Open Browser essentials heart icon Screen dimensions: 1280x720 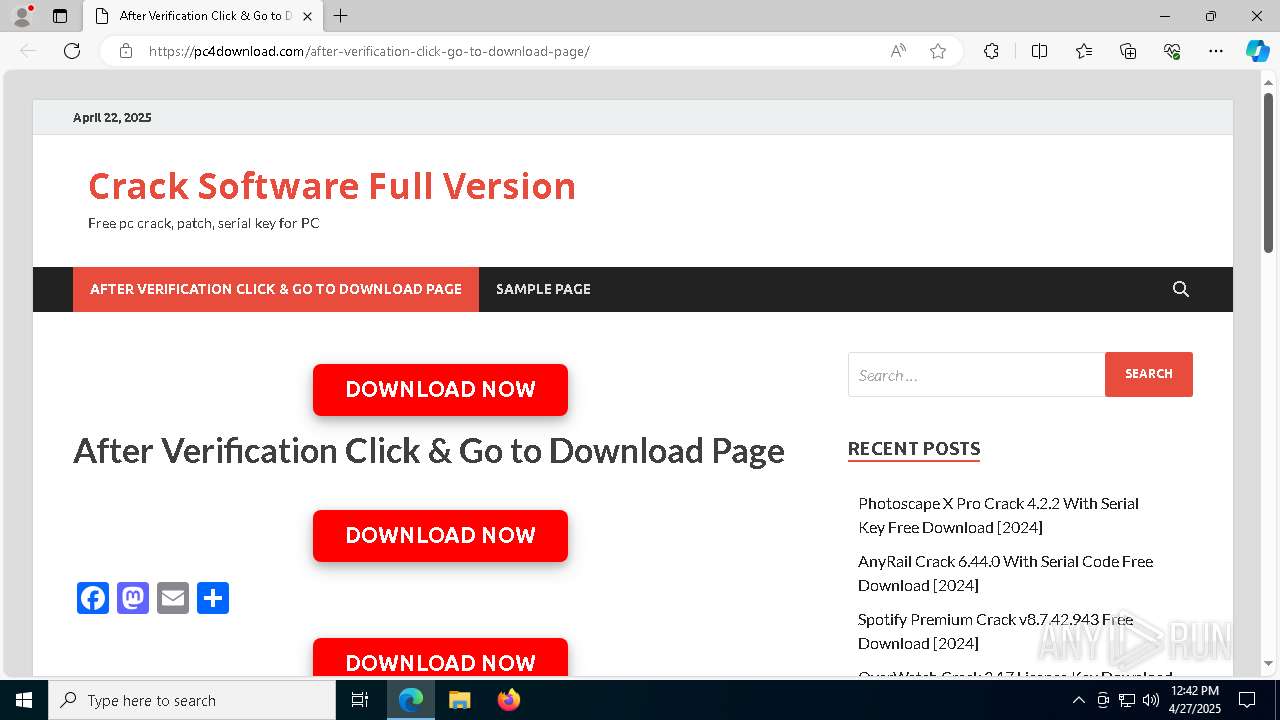pyautogui.click(x=1172, y=51)
